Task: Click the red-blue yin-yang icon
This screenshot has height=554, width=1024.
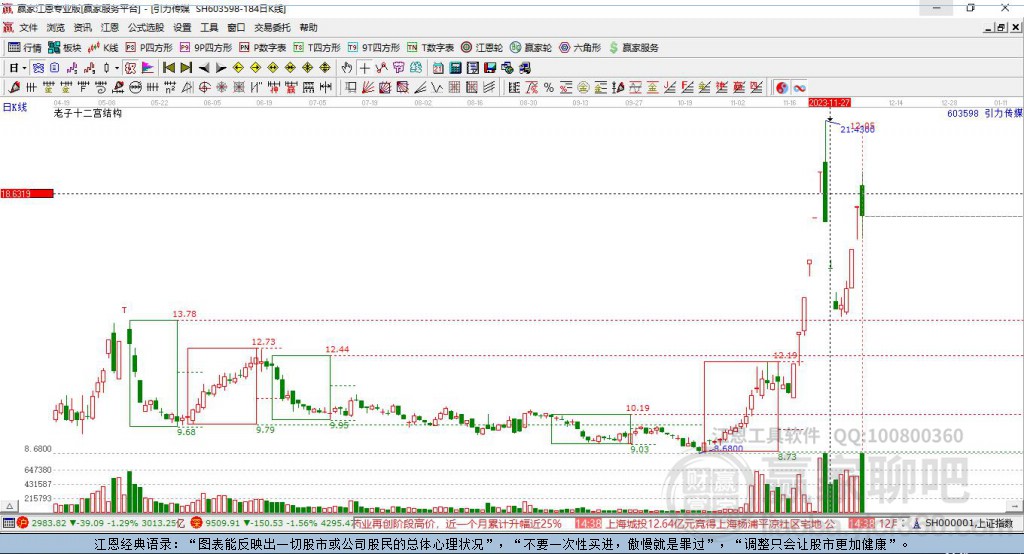Action: point(782,87)
